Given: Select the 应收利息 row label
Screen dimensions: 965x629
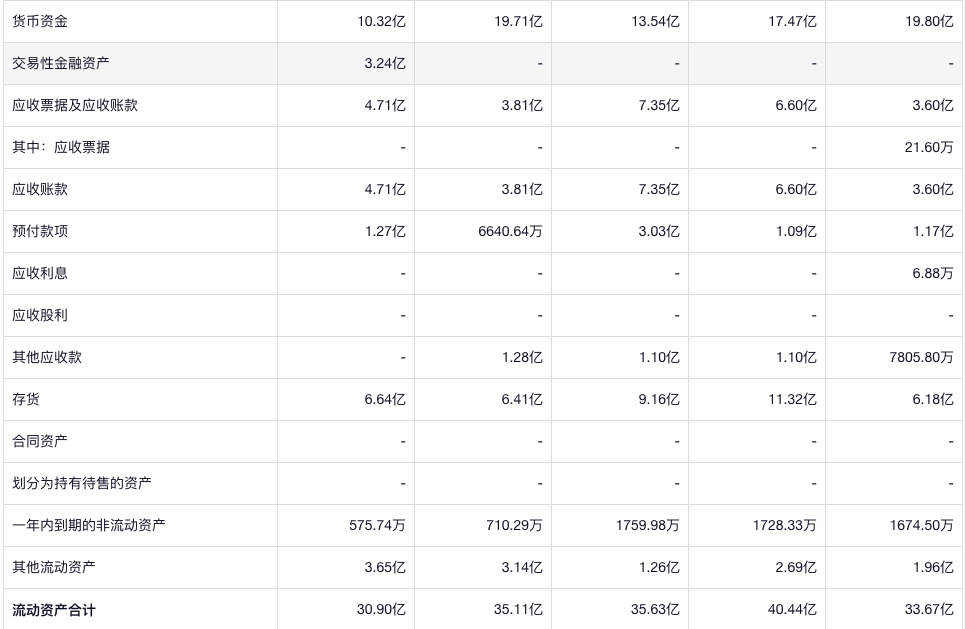Looking at the screenshot, I should tap(40, 273).
